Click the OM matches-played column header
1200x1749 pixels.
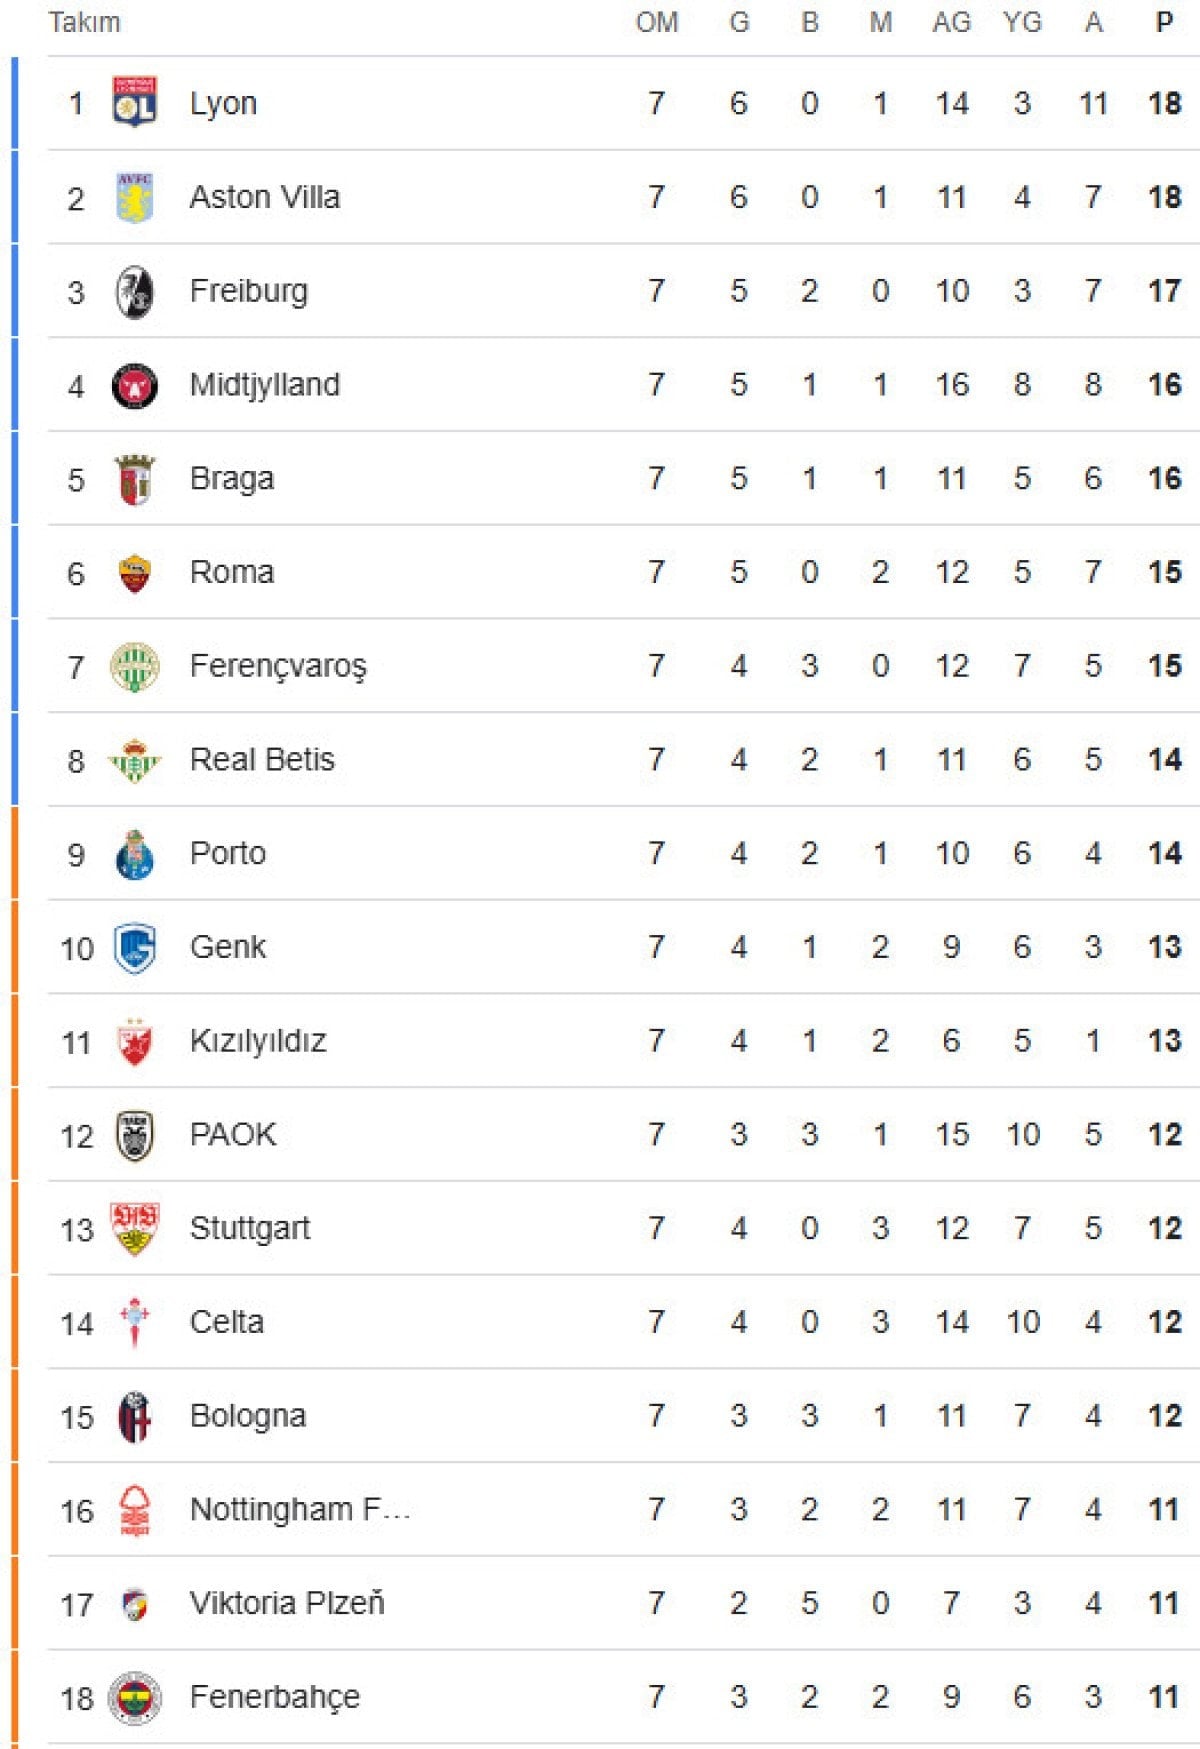[x=656, y=22]
